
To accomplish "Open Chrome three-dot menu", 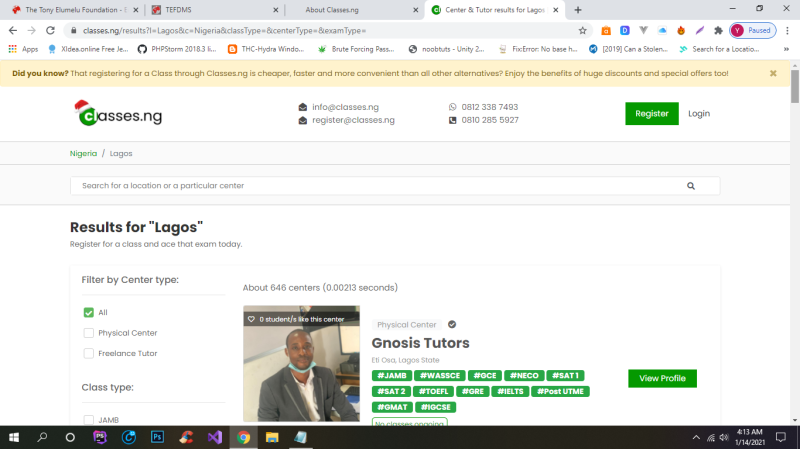I will coord(787,31).
